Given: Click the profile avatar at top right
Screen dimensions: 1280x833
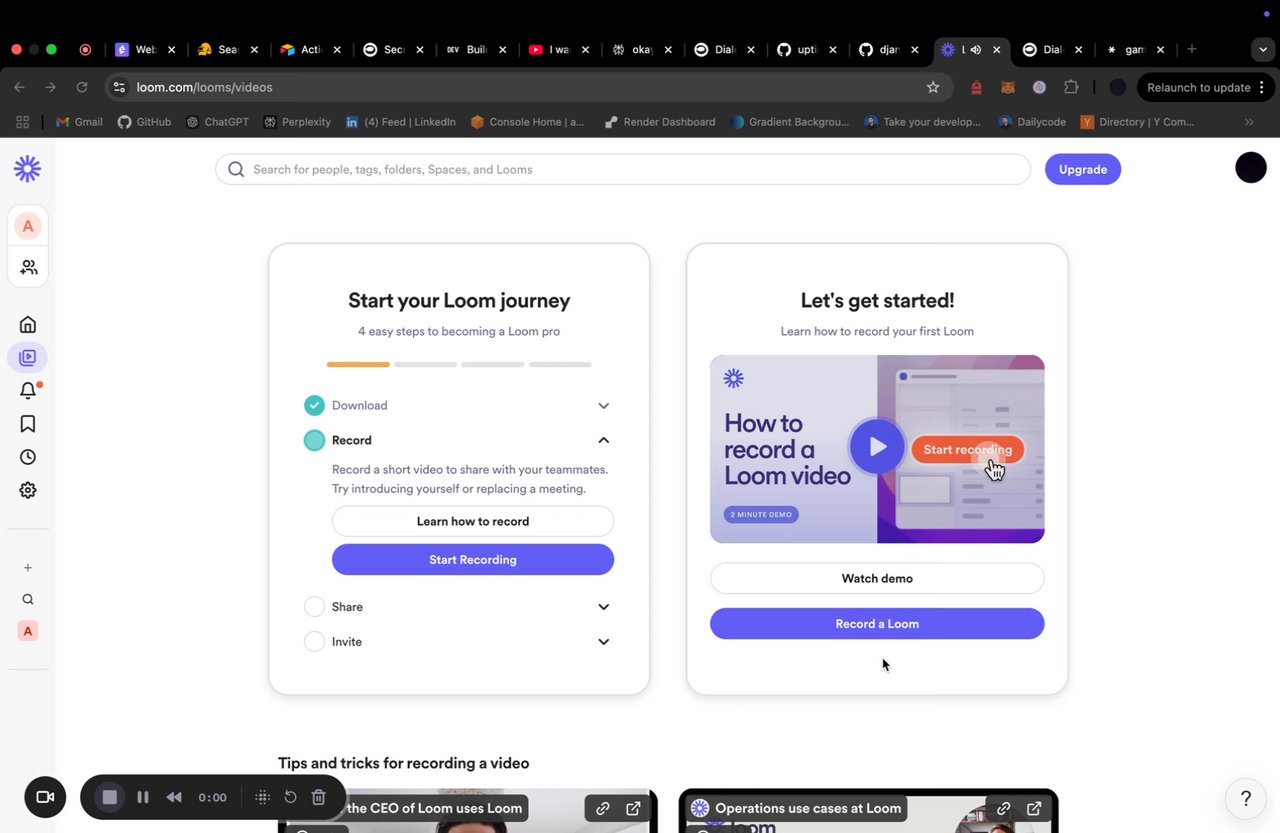Looking at the screenshot, I should click(1251, 167).
